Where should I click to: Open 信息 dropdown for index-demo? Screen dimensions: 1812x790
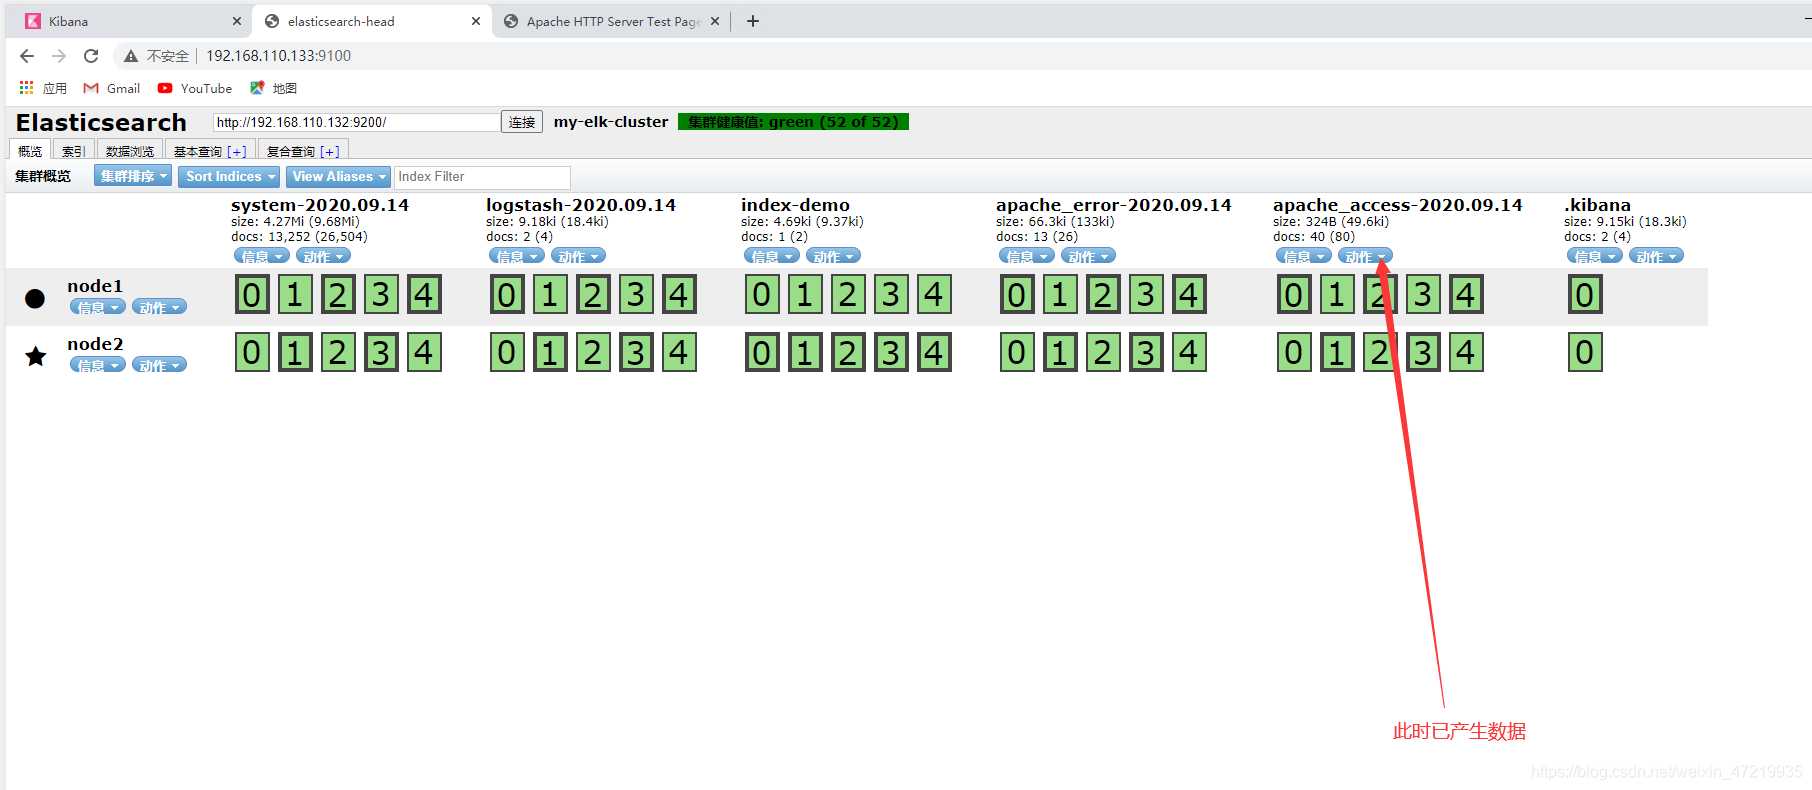(x=772, y=256)
